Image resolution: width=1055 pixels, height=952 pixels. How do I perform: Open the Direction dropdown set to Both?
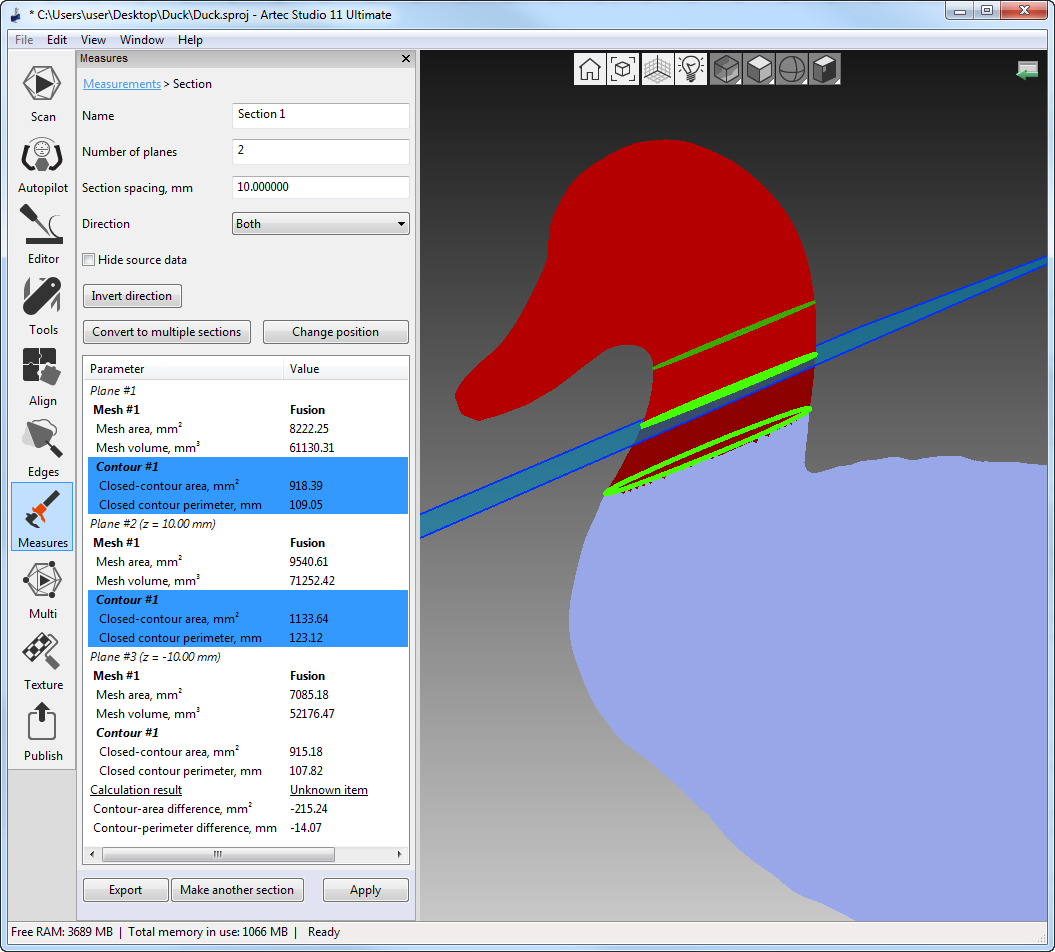tap(320, 224)
